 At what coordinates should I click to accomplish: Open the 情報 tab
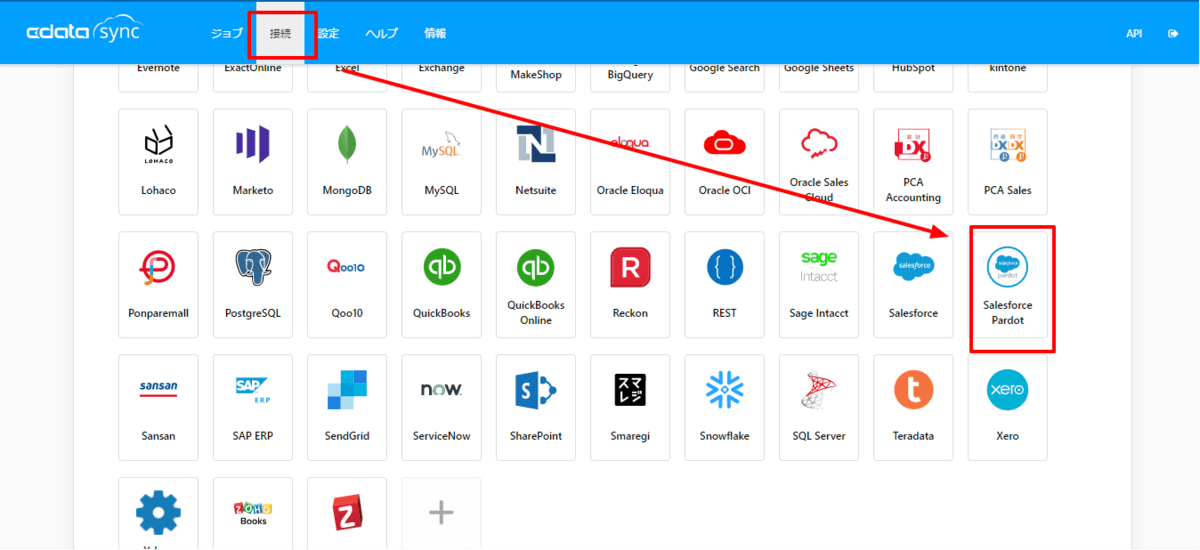[435, 33]
